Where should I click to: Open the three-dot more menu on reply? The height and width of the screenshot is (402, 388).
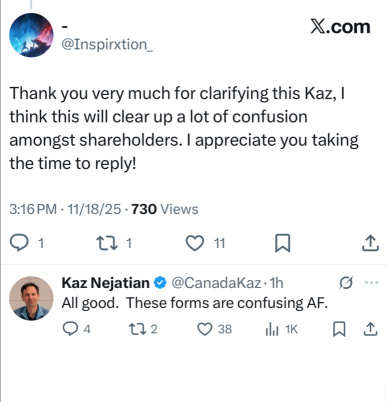click(371, 283)
